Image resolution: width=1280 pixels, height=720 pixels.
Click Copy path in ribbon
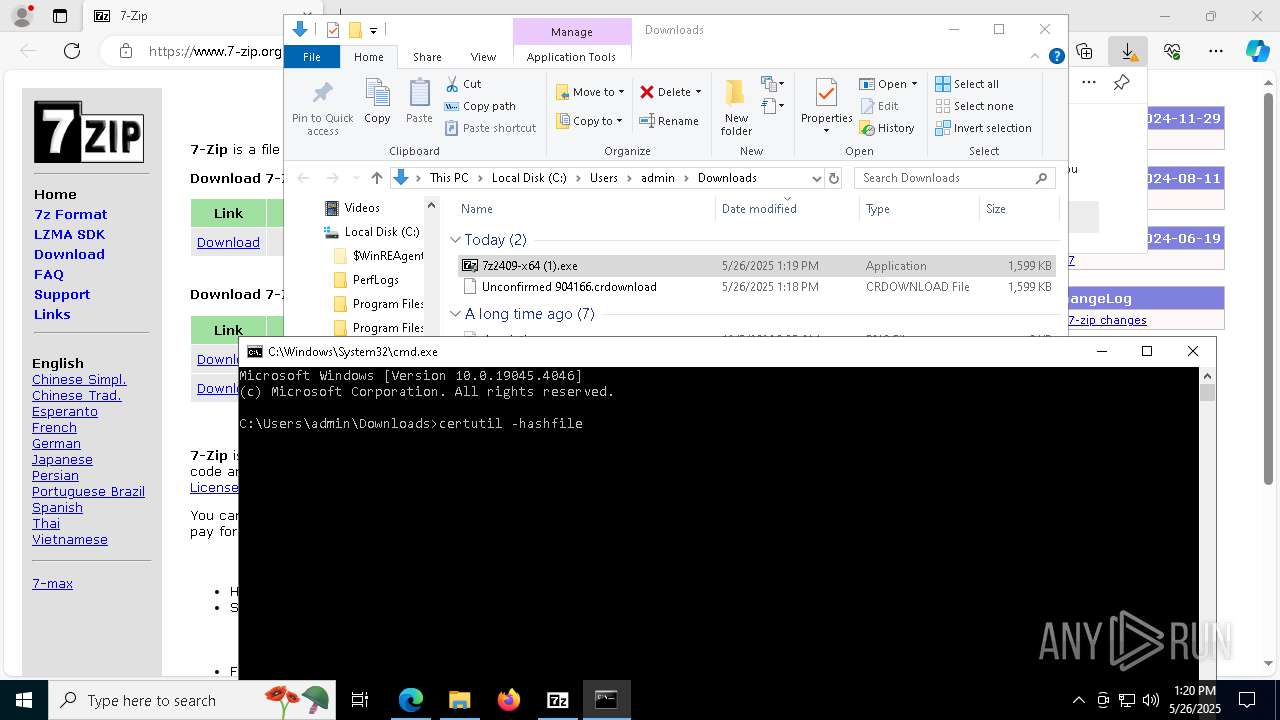pyautogui.click(x=480, y=106)
